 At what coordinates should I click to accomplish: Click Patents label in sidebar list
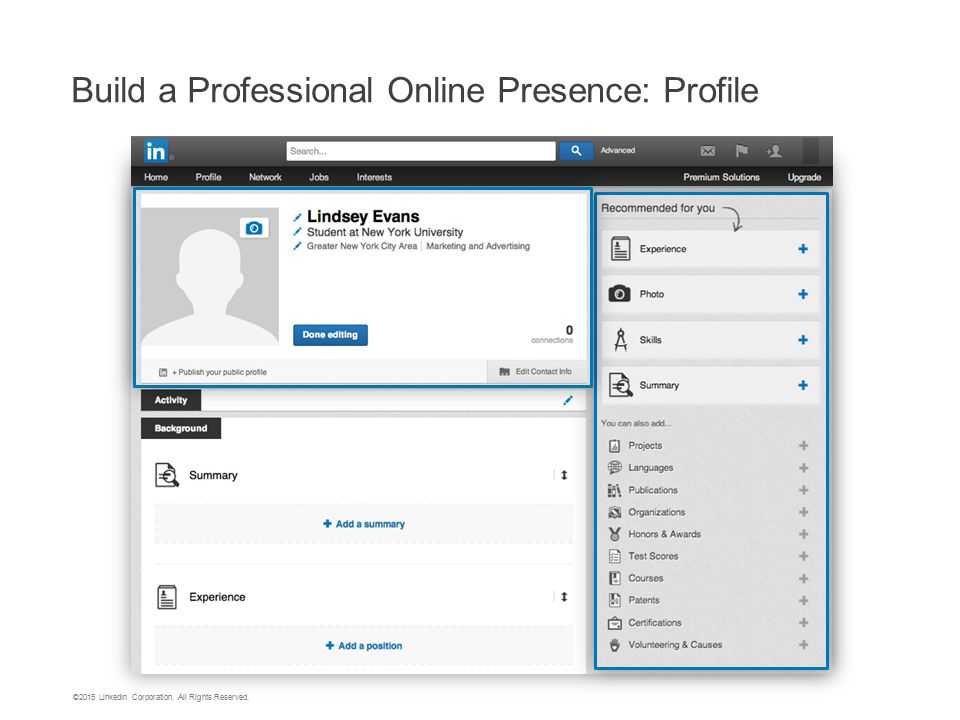click(644, 601)
